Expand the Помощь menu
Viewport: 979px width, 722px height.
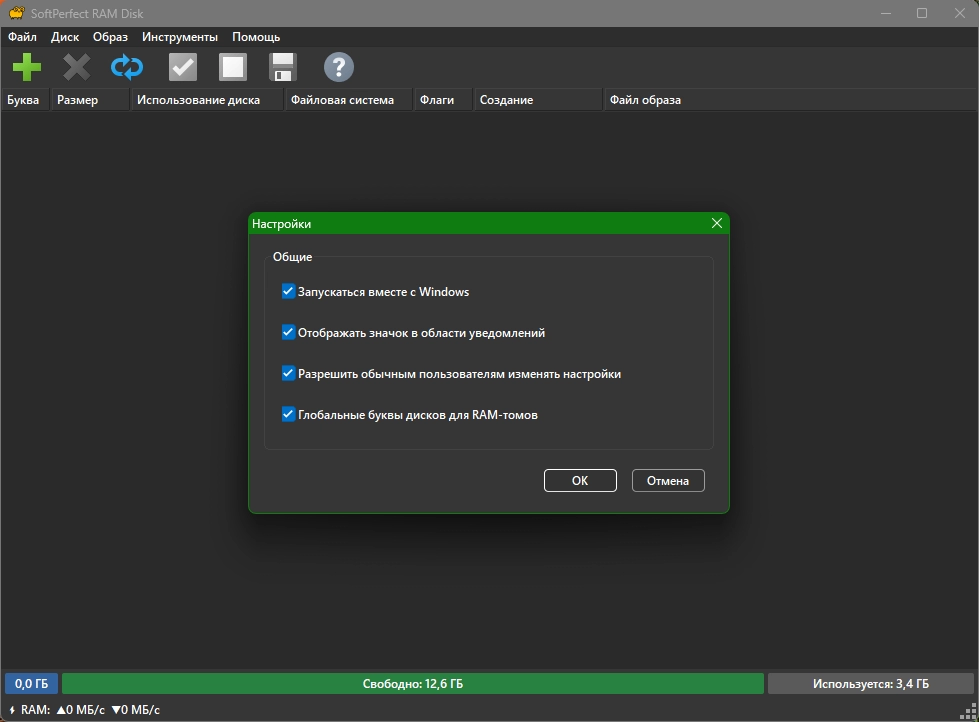(x=256, y=37)
